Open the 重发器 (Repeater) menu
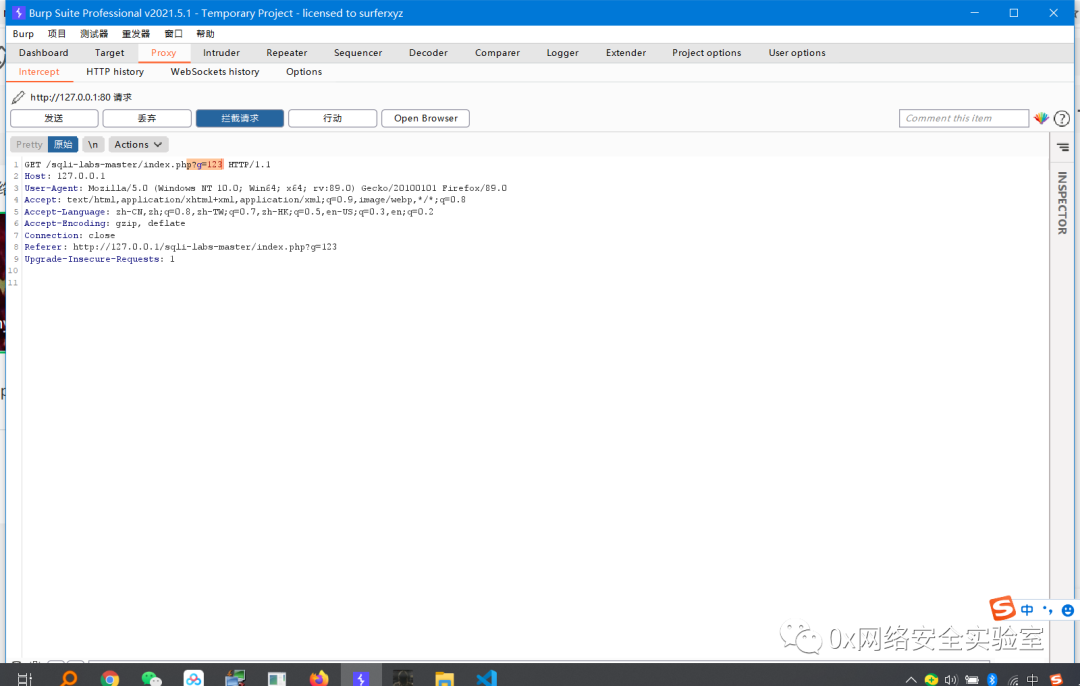The image size is (1080, 686). [x=136, y=34]
